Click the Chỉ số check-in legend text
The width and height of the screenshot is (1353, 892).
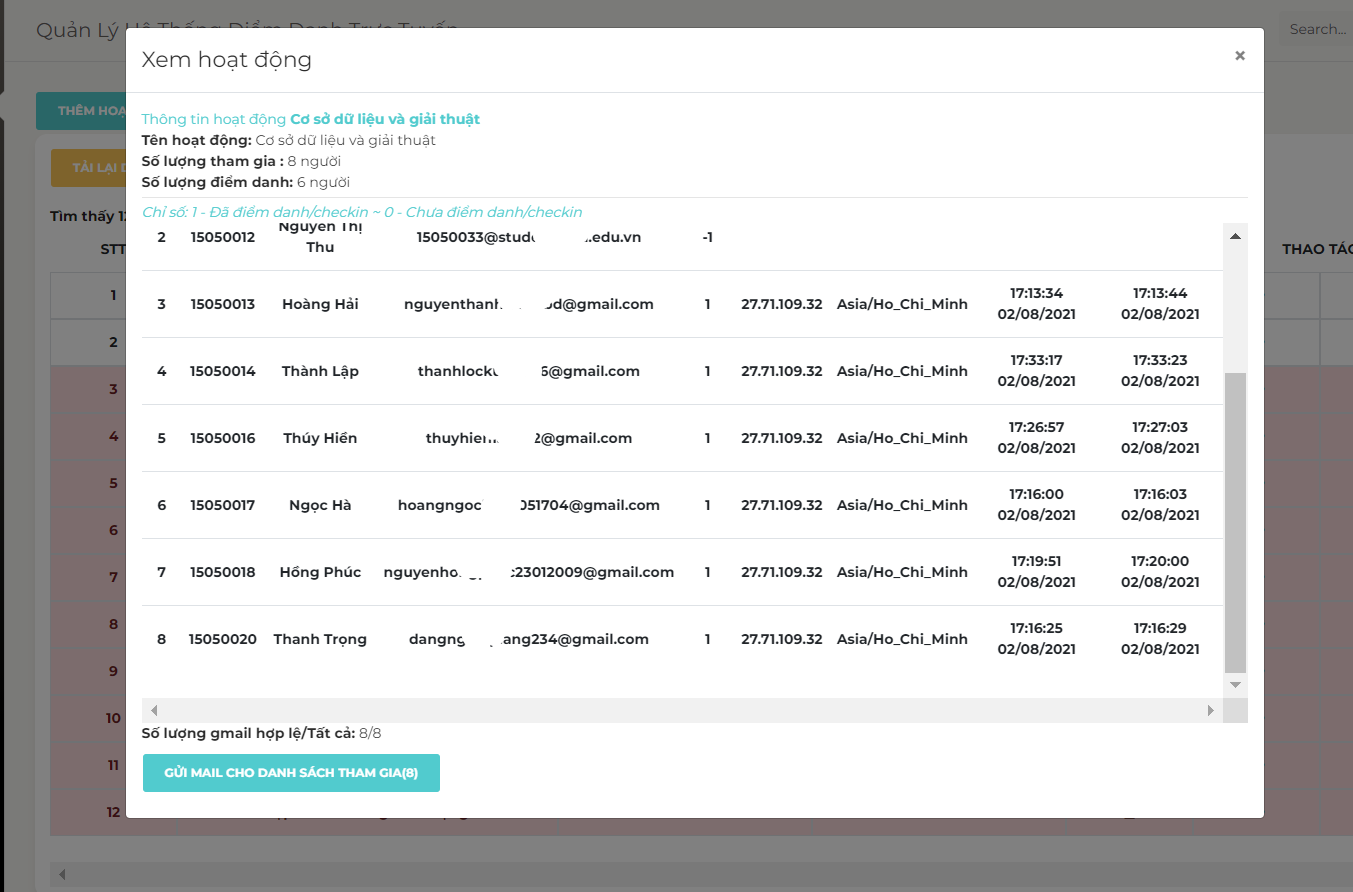pyautogui.click(x=362, y=212)
